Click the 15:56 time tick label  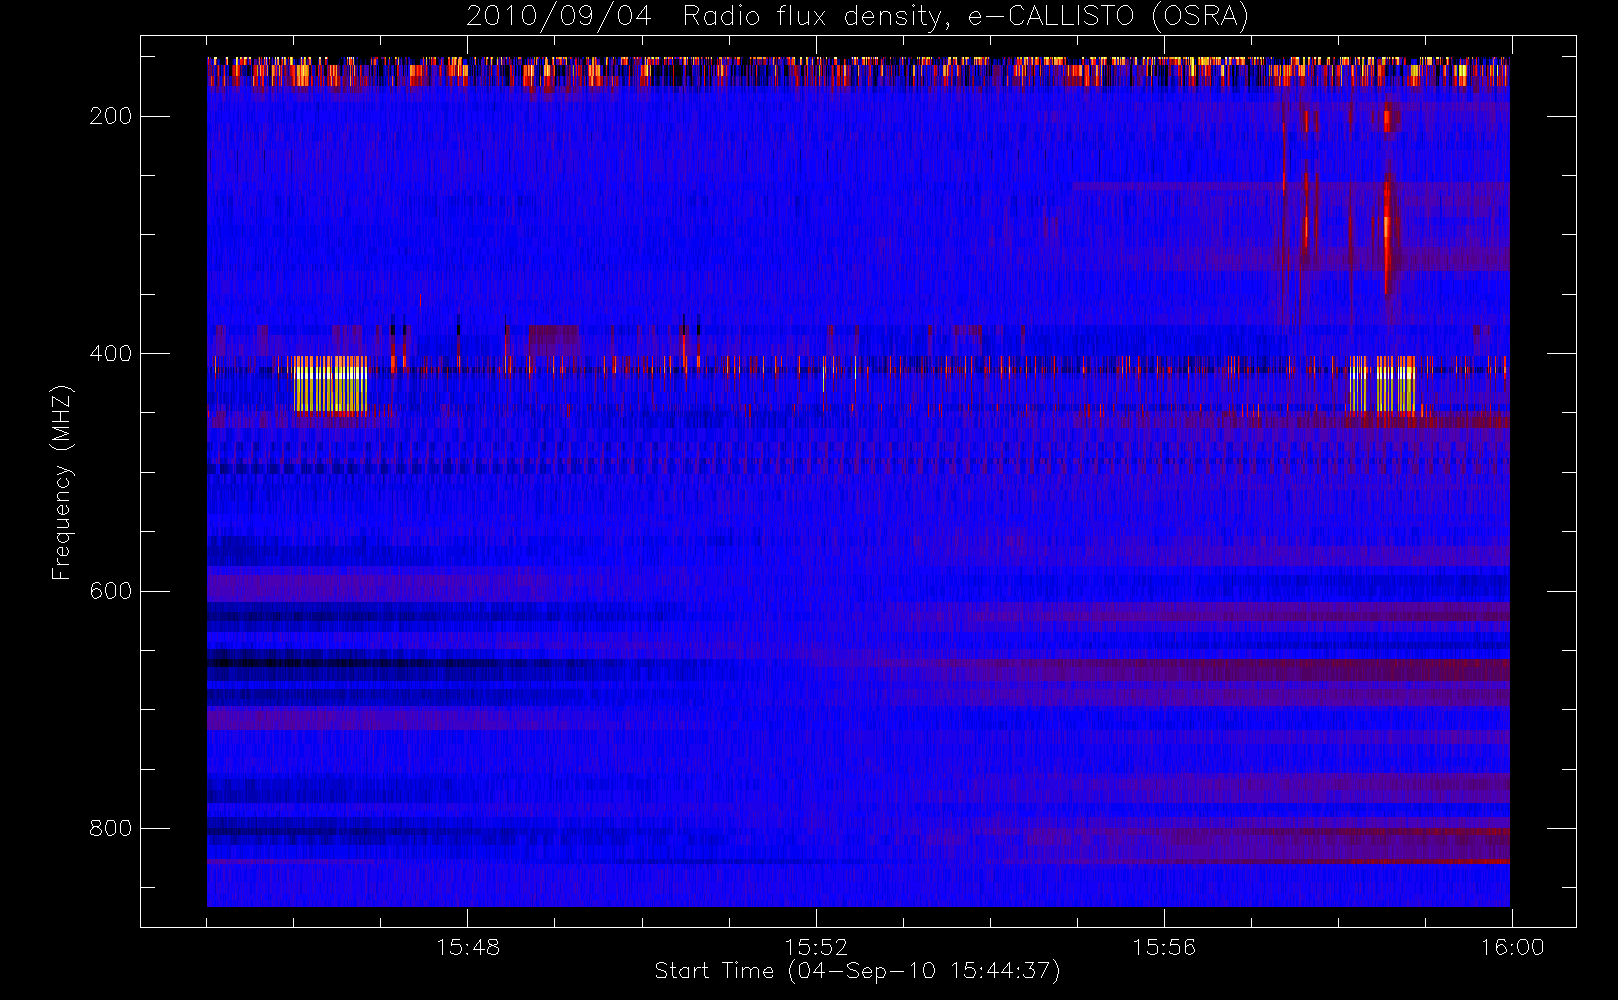(1164, 947)
